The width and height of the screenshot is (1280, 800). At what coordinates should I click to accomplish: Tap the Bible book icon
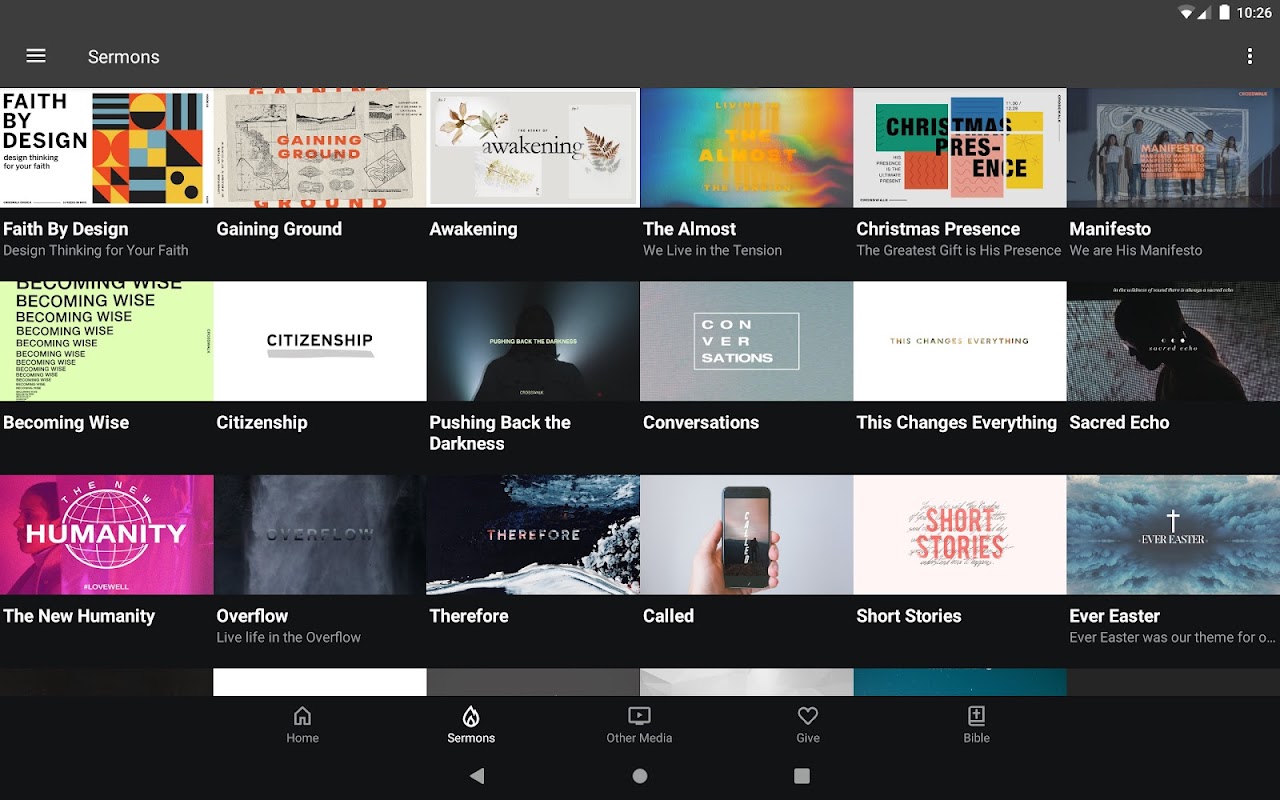pyautogui.click(x=977, y=716)
